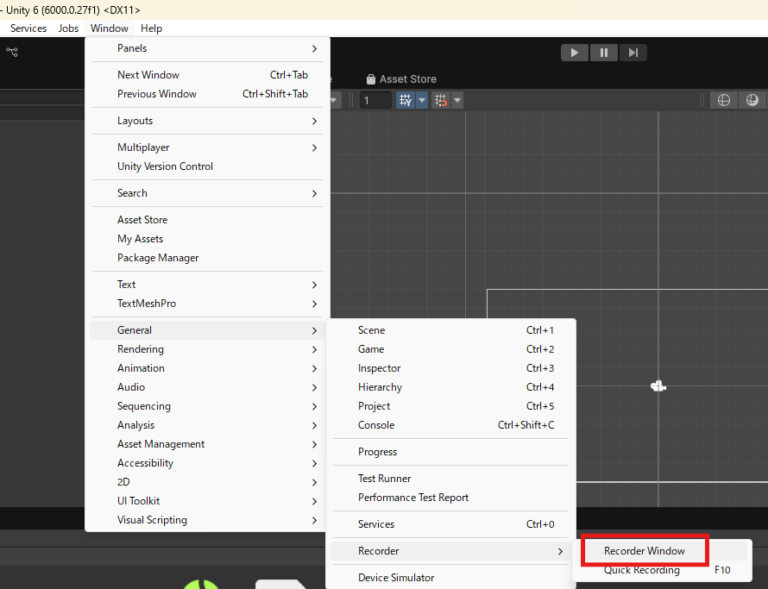
Task: Click the wireframe sphere draw mode icon
Action: (723, 100)
